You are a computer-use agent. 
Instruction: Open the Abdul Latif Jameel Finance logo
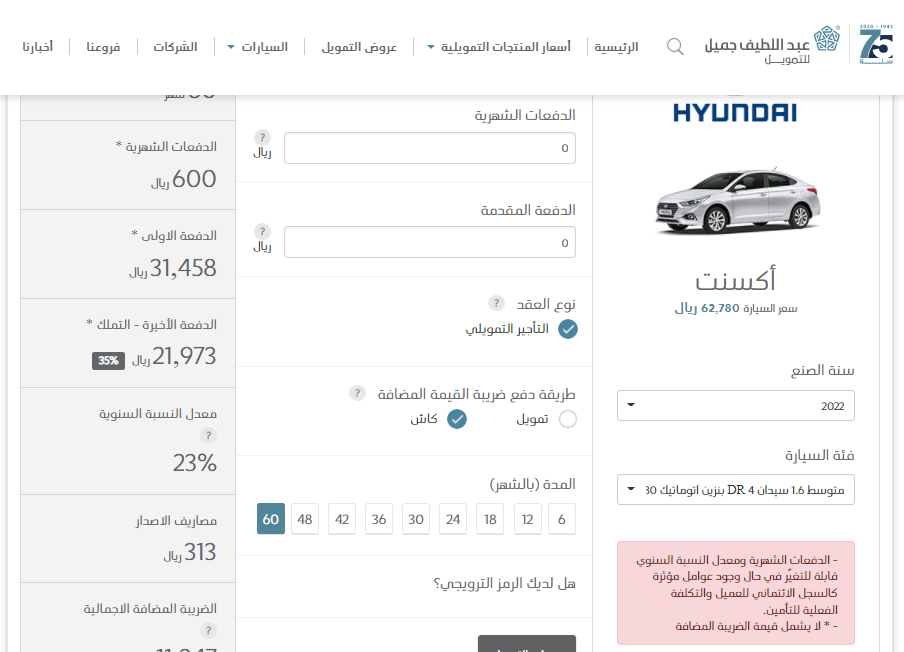772,45
